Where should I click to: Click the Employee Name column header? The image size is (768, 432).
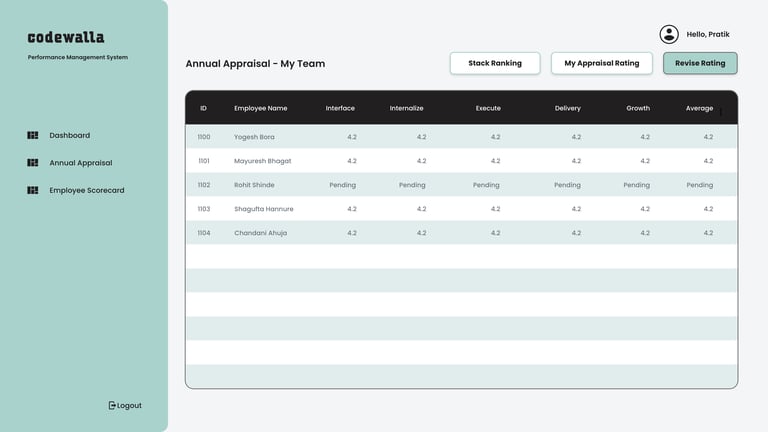coord(261,108)
